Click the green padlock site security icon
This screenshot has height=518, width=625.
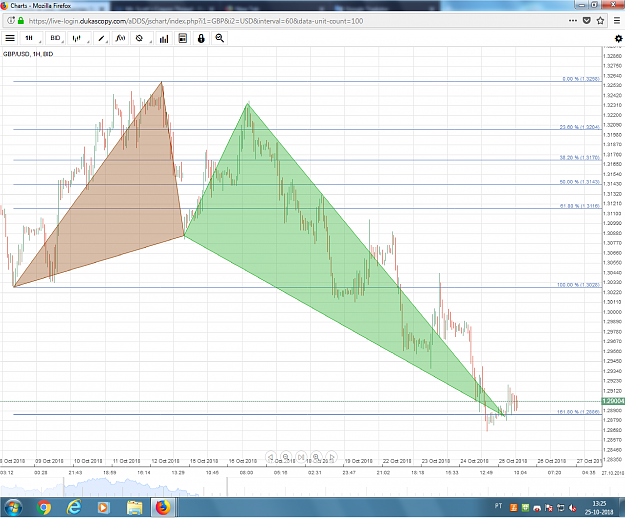coord(21,21)
